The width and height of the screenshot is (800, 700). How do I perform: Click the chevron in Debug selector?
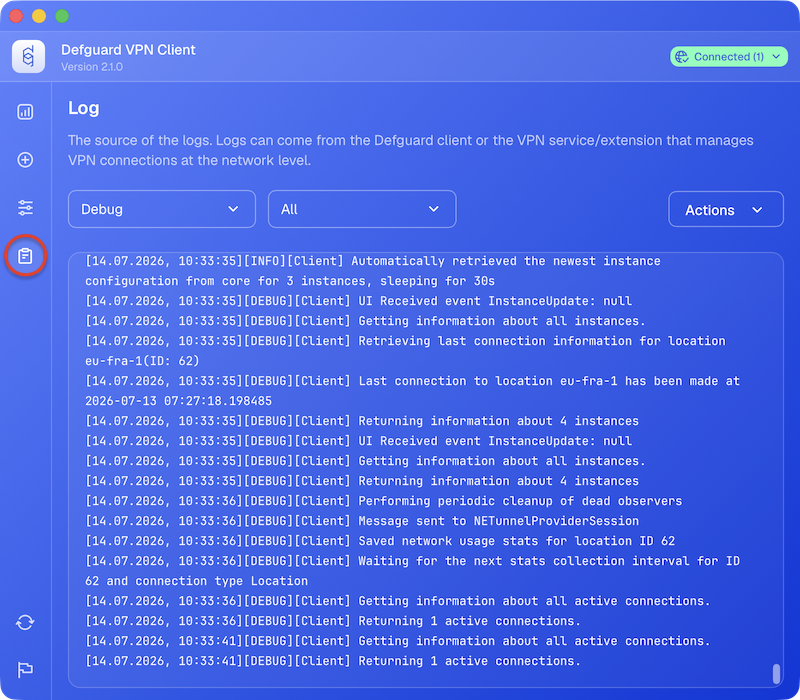coord(233,209)
